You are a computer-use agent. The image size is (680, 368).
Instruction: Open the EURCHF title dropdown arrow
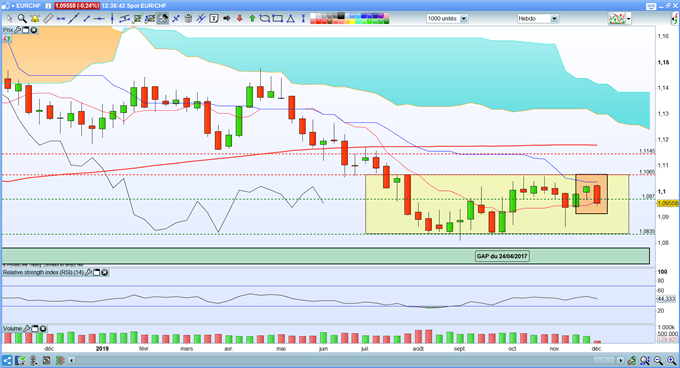point(13,6)
